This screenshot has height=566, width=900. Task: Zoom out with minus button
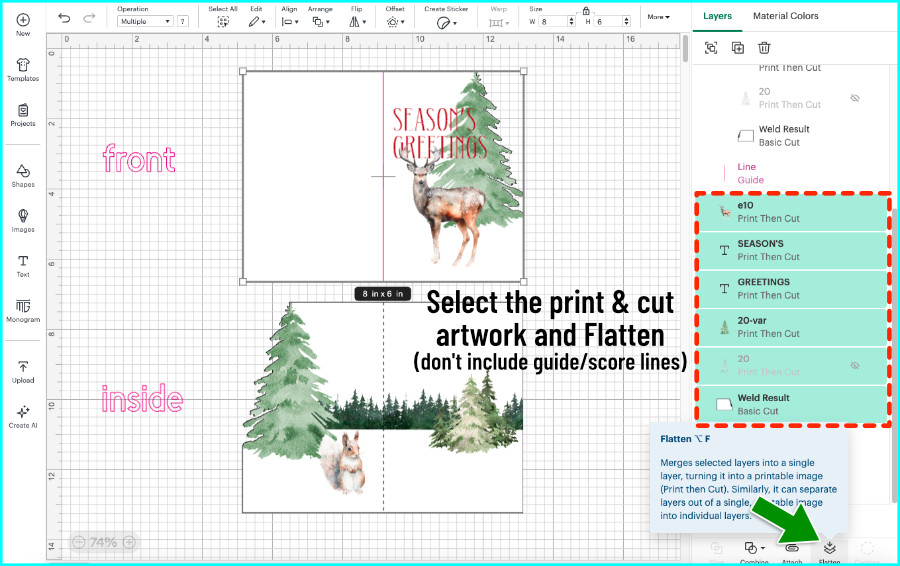(x=79, y=542)
